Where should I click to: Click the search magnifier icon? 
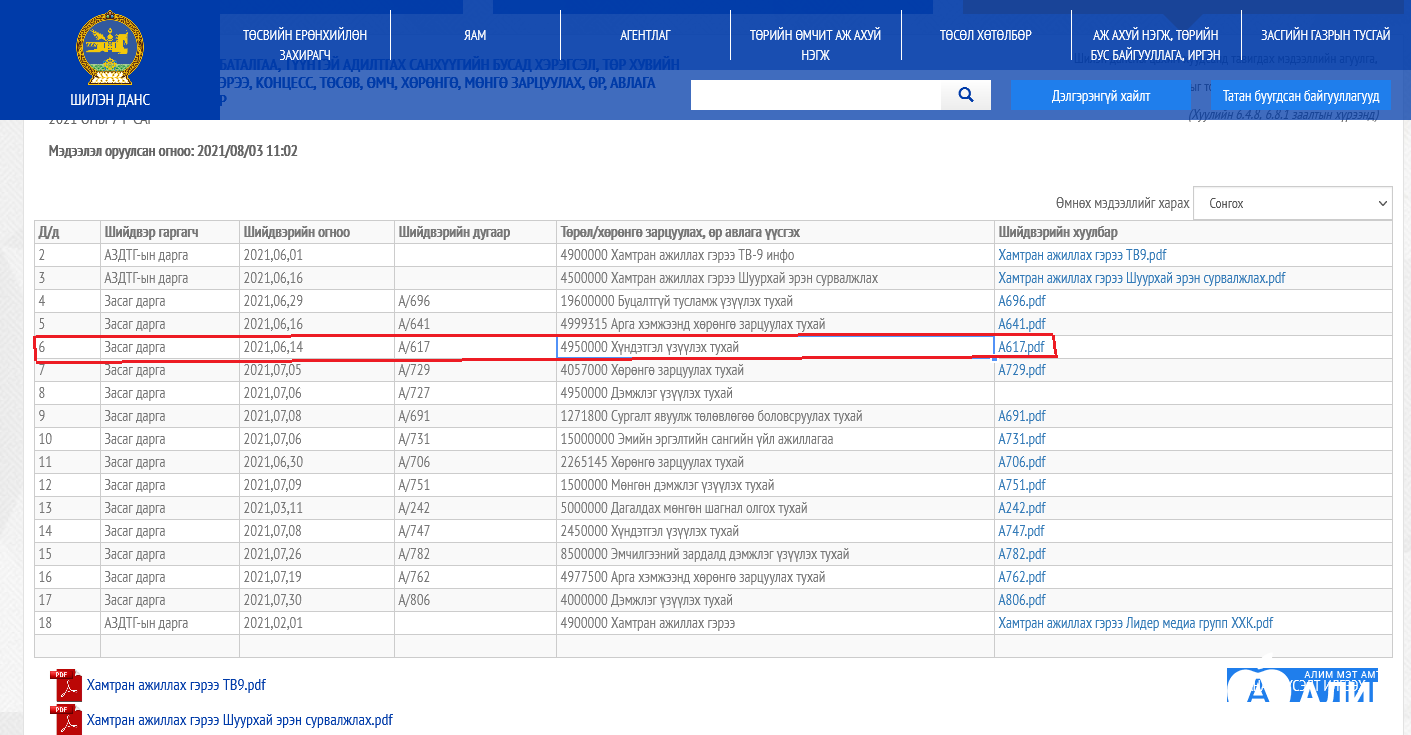[x=966, y=95]
